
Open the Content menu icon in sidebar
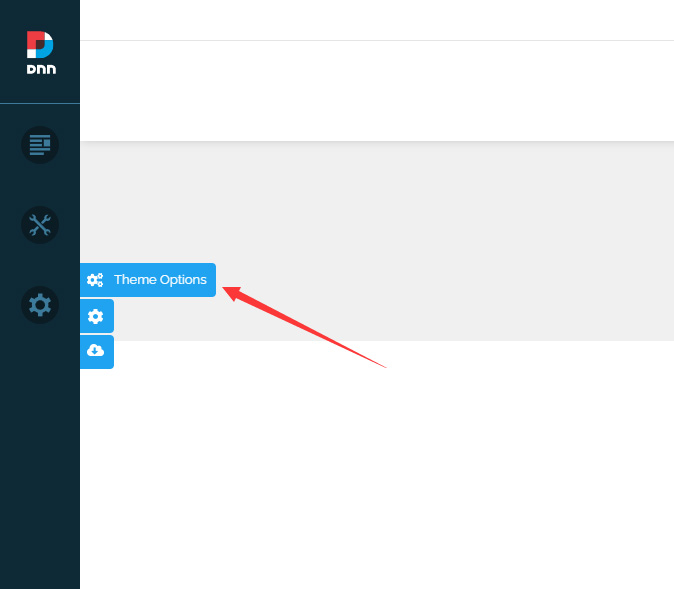tap(40, 145)
